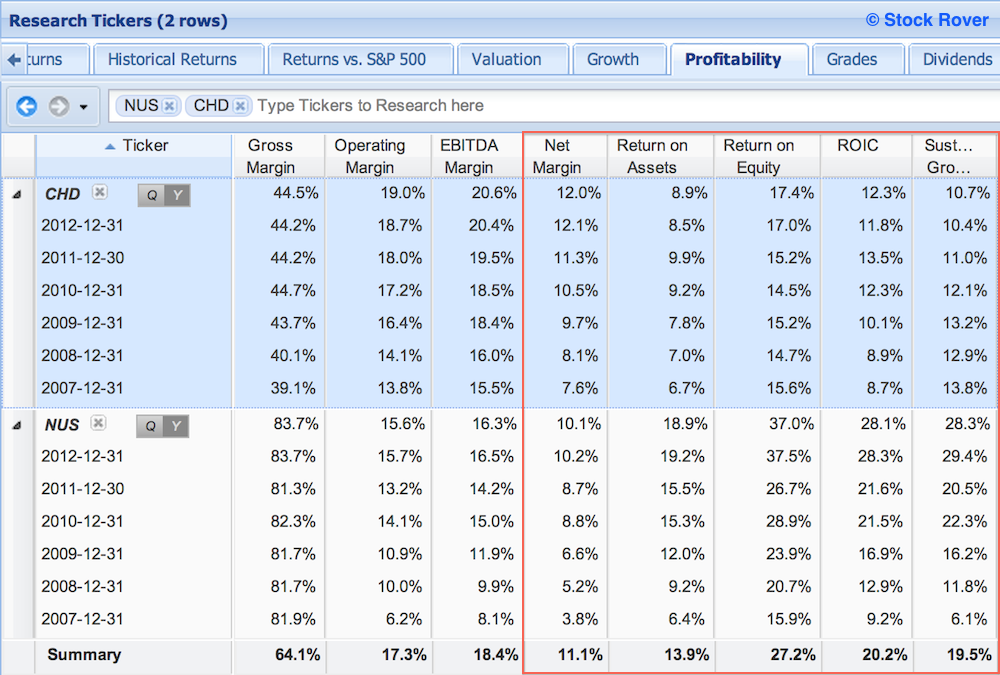Sort by EBITDA Margin column header
The image size is (1000, 675).
[476, 156]
